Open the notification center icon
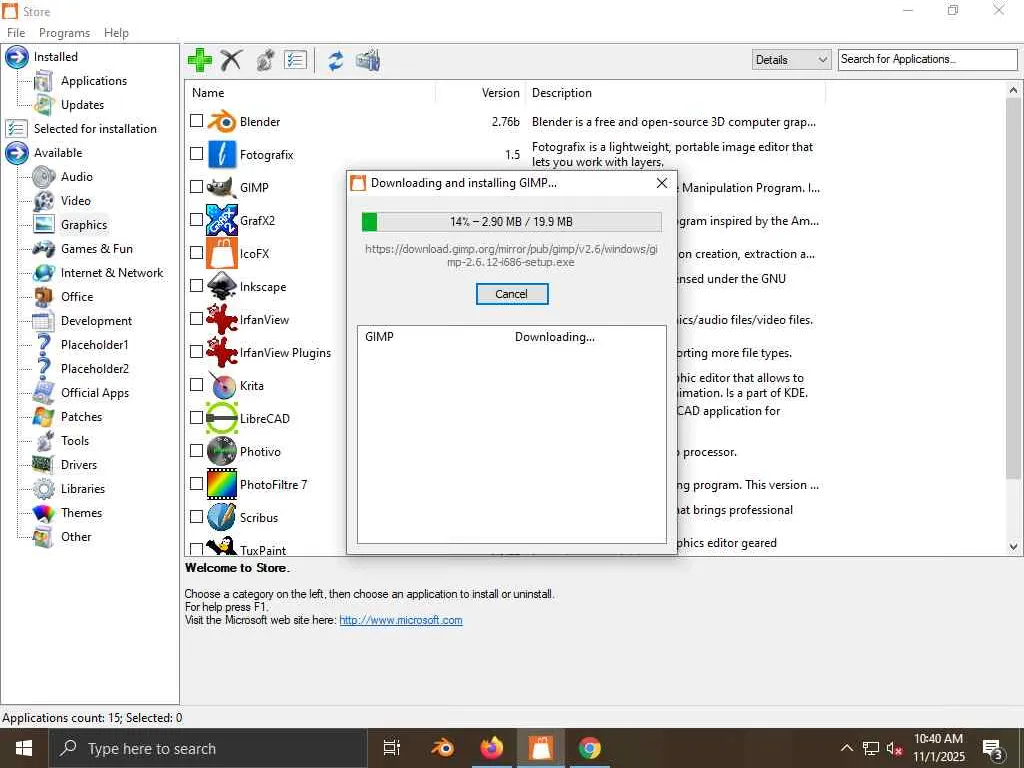The image size is (1024, 768). [x=993, y=749]
